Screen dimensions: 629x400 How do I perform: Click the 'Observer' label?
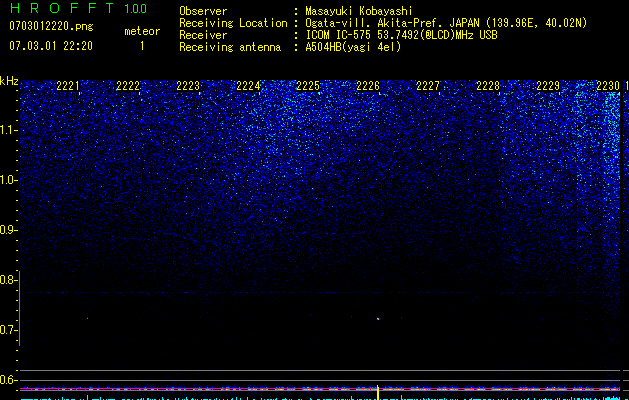click(203, 11)
